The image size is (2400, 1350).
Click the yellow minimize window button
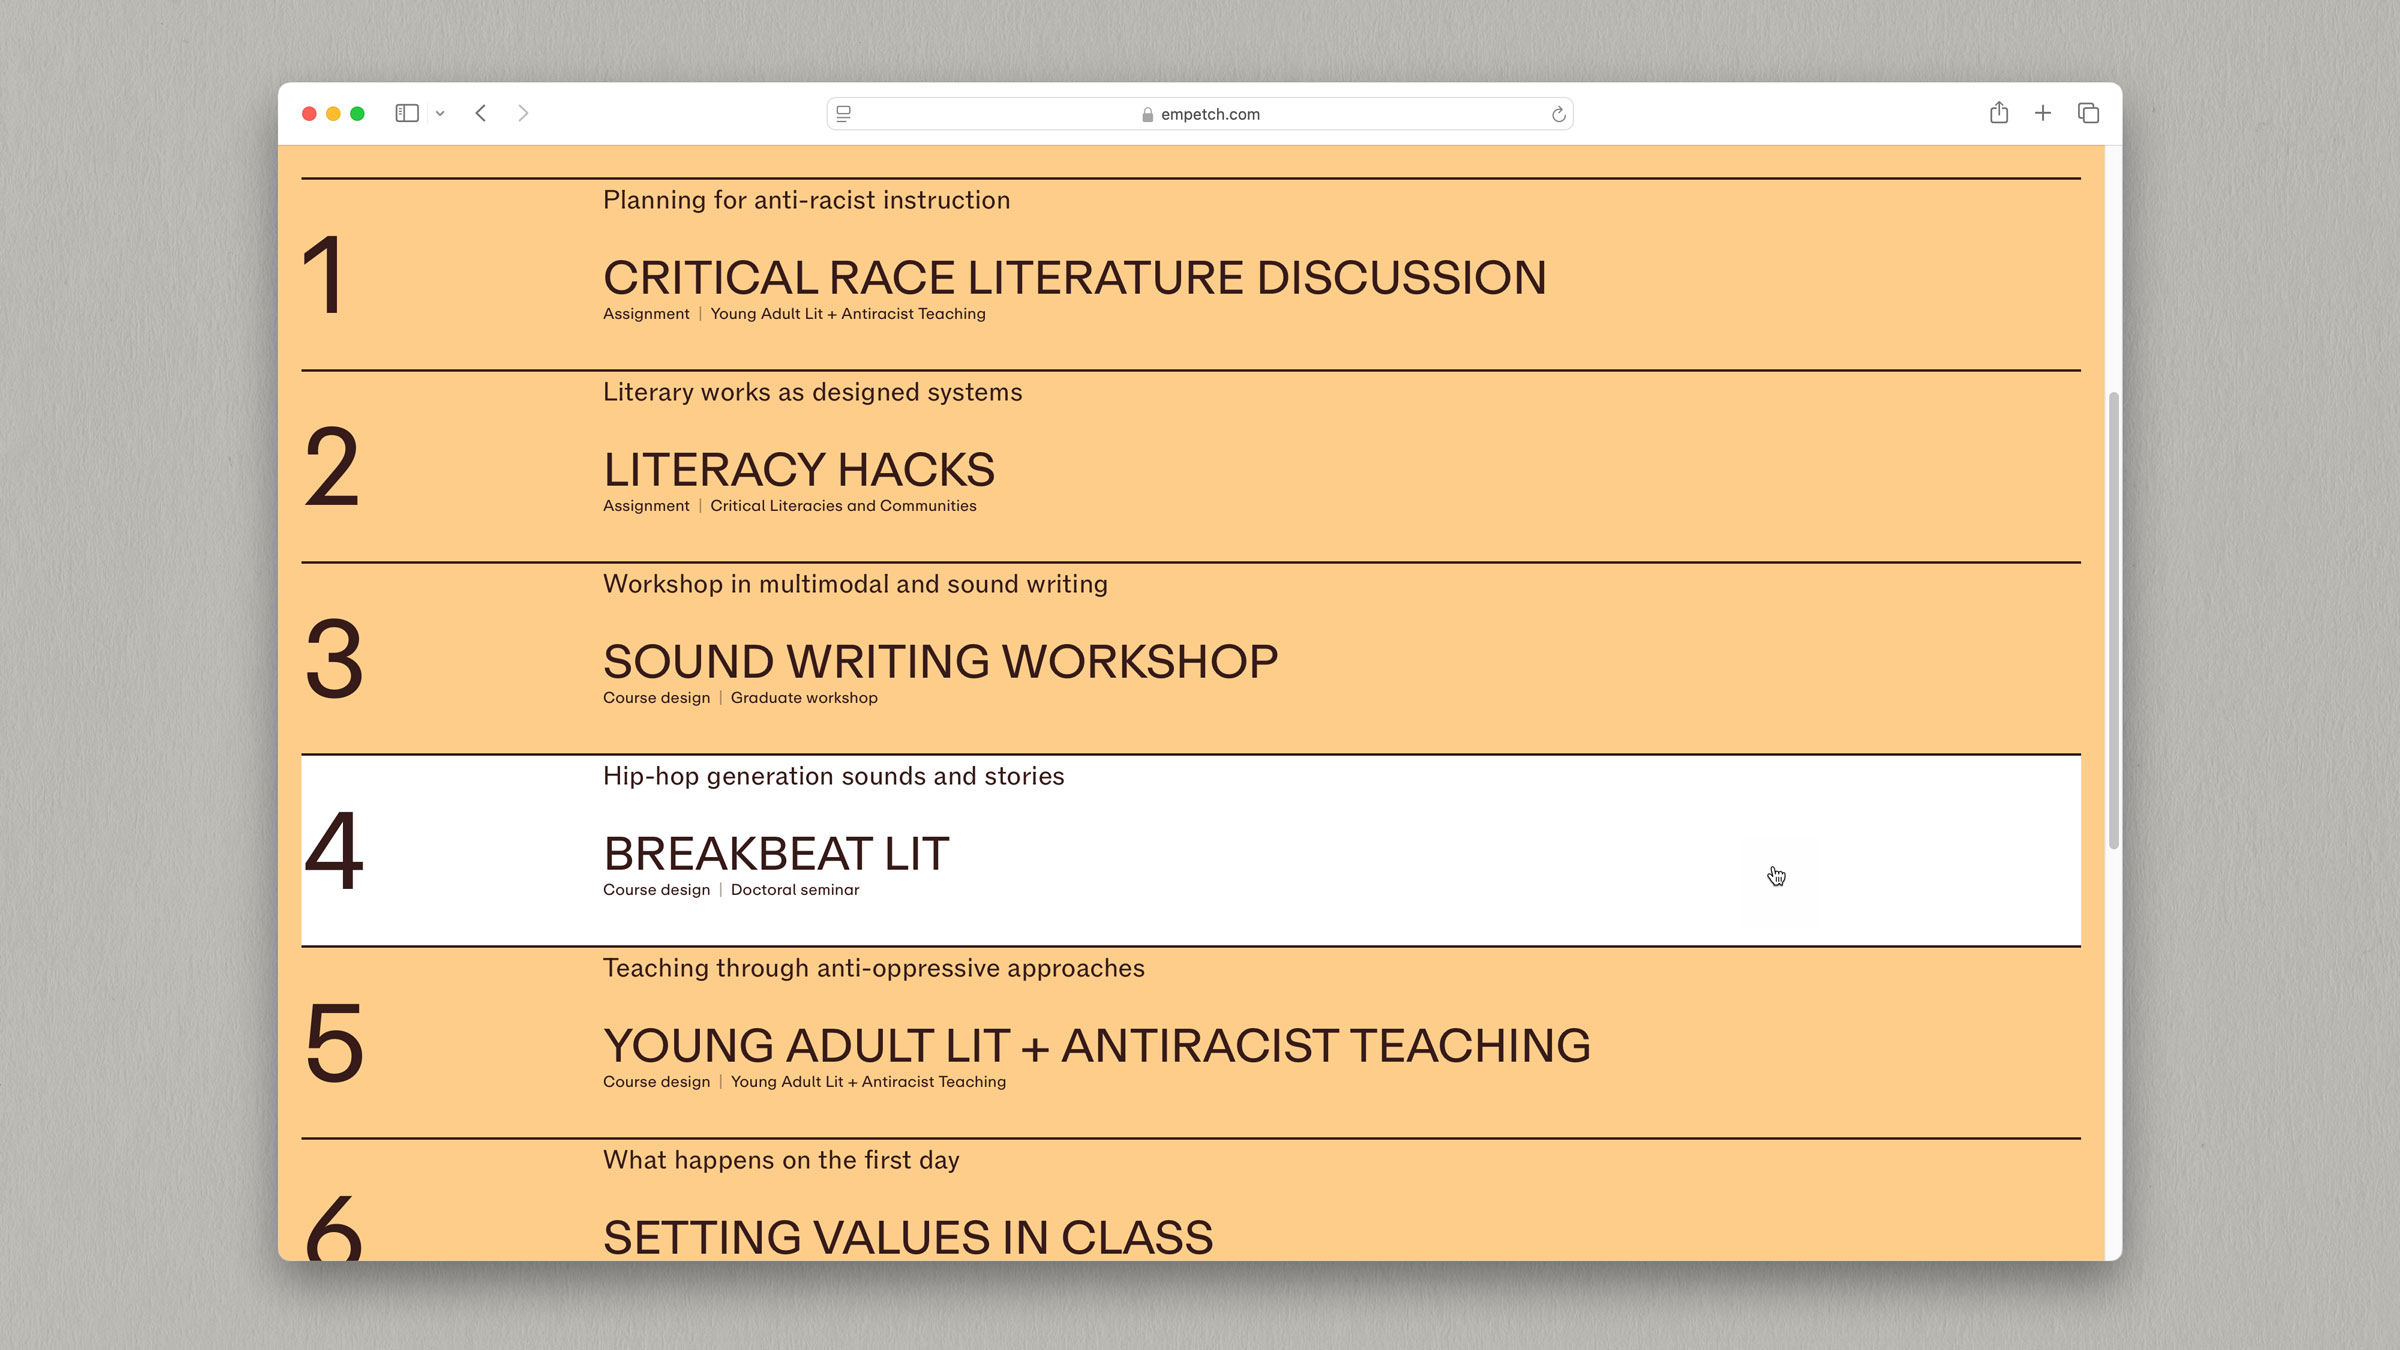click(x=333, y=114)
